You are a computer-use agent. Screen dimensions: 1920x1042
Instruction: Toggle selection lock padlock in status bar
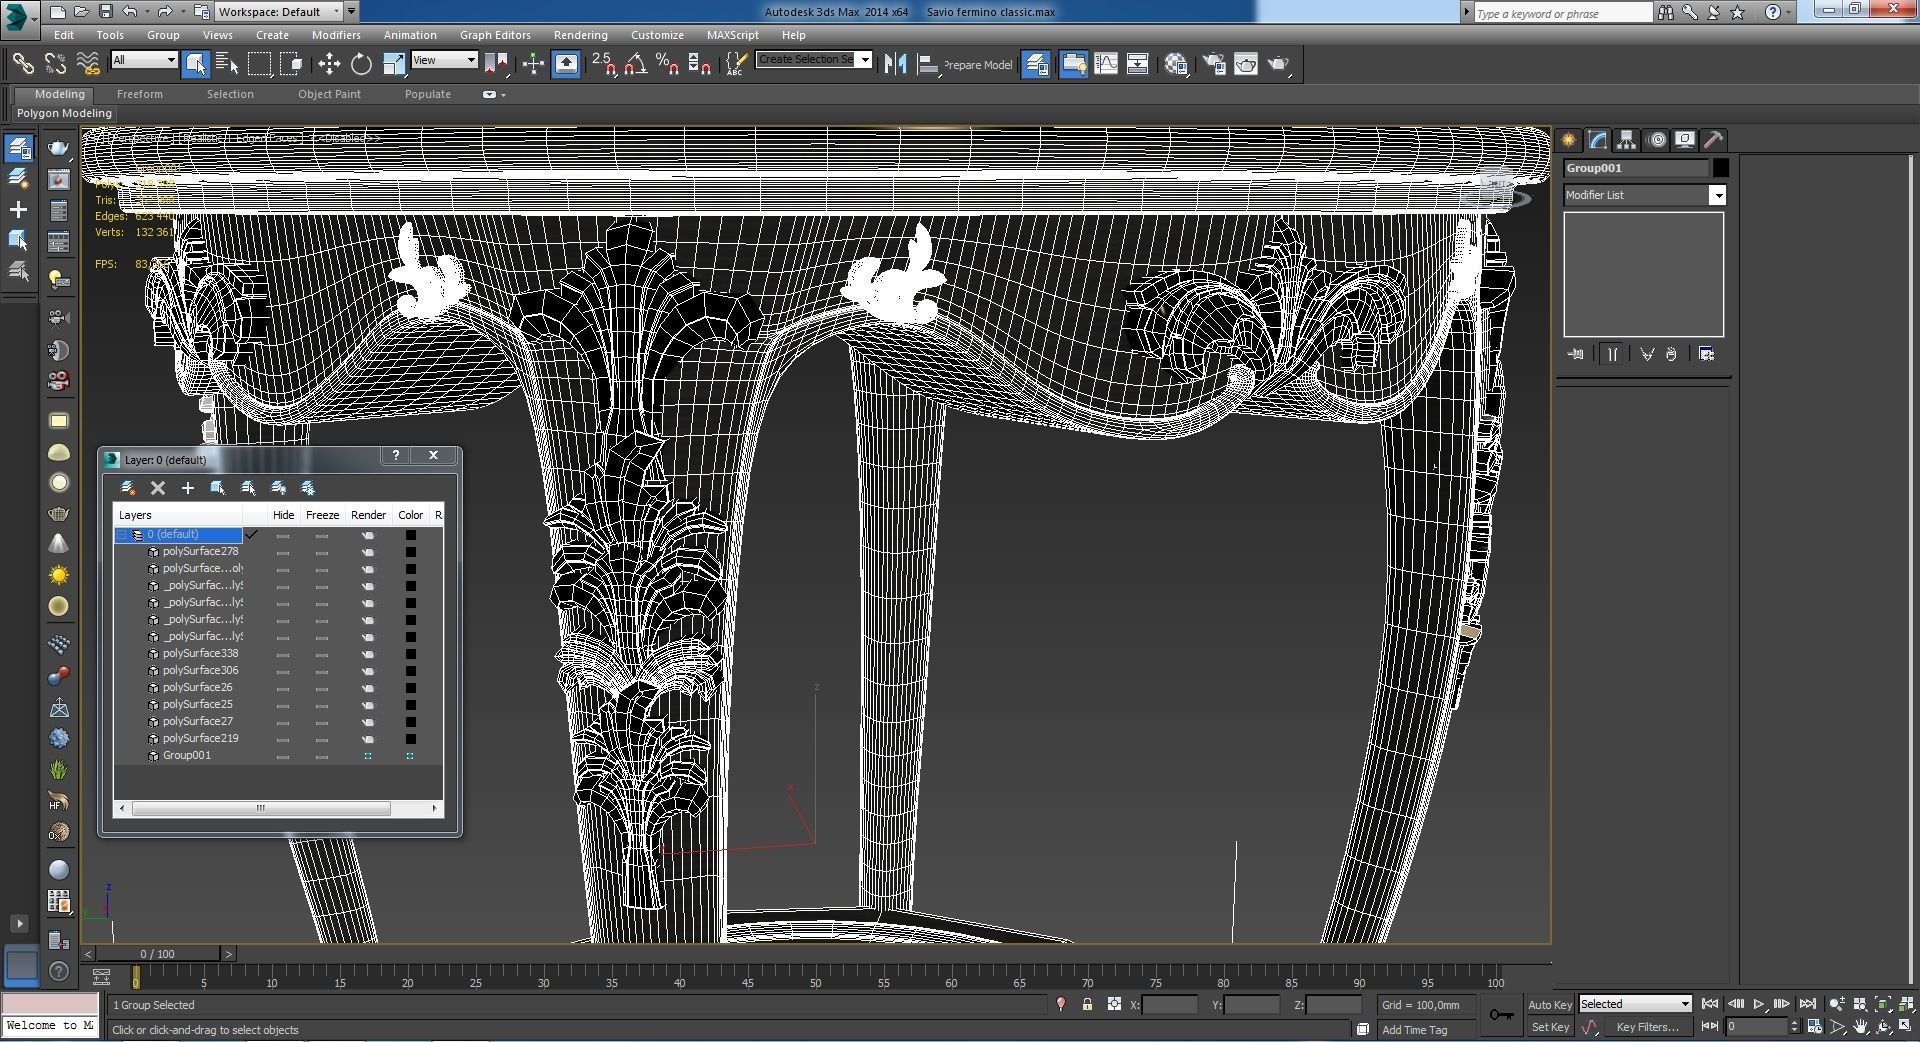click(x=1087, y=1004)
